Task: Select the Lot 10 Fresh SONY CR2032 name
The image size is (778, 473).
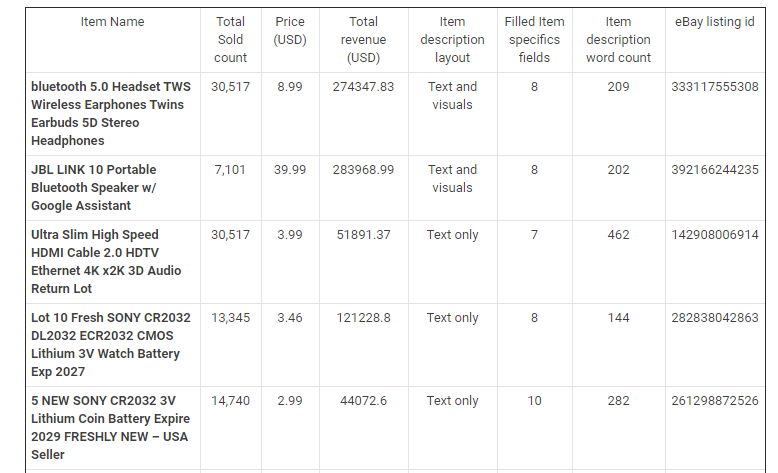Action: coord(111,344)
